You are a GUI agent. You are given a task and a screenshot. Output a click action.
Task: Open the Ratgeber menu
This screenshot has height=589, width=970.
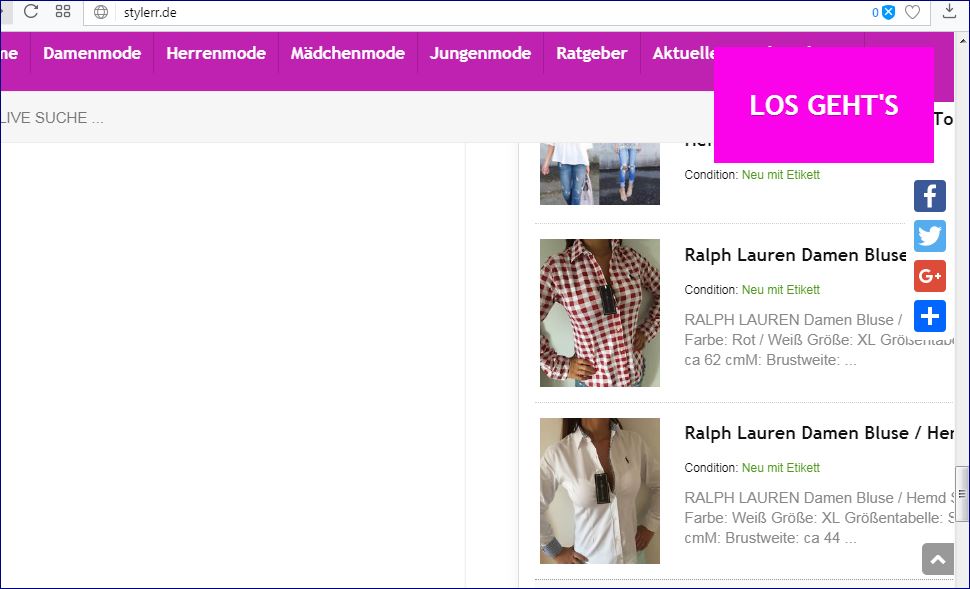592,53
